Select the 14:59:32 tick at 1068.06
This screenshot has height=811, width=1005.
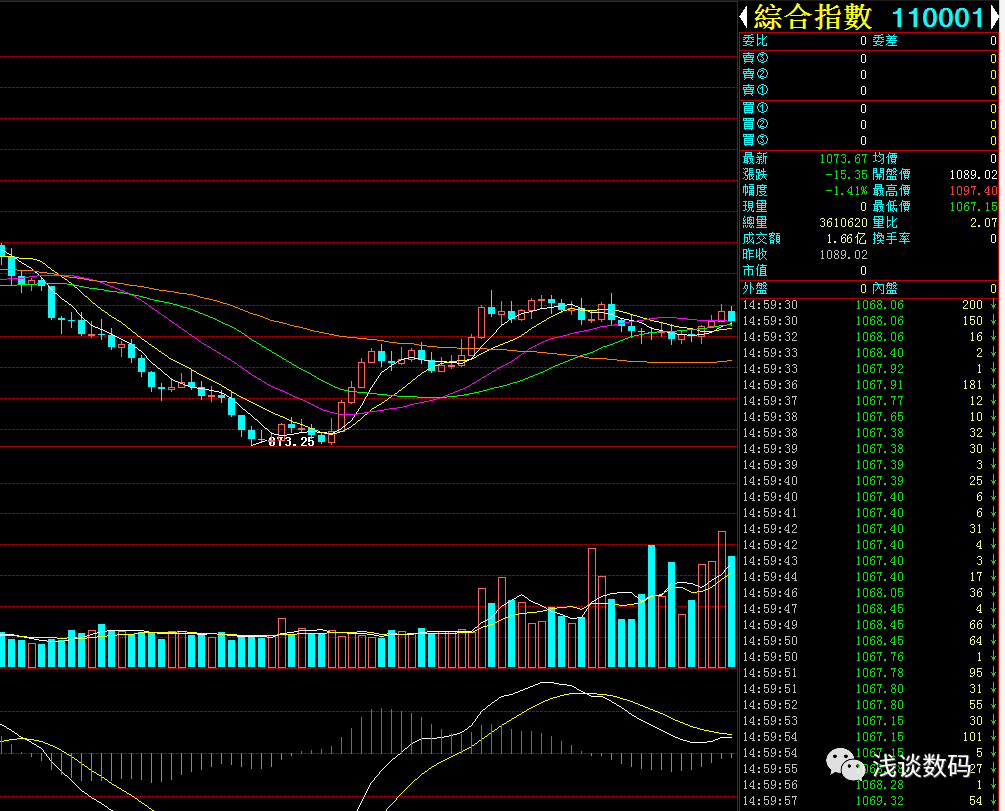pyautogui.click(x=869, y=337)
